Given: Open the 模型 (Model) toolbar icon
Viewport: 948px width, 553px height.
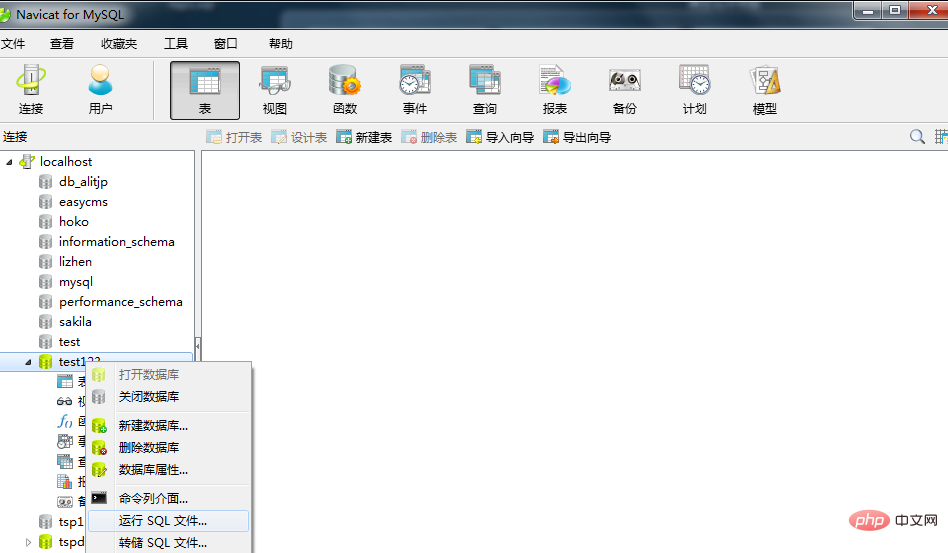Looking at the screenshot, I should coord(765,90).
